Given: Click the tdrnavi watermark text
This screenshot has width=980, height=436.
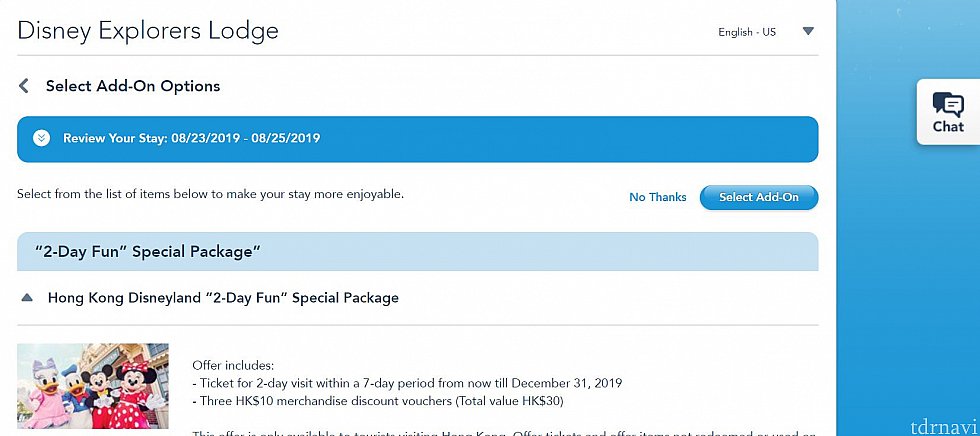Looking at the screenshot, I should coord(944,427).
